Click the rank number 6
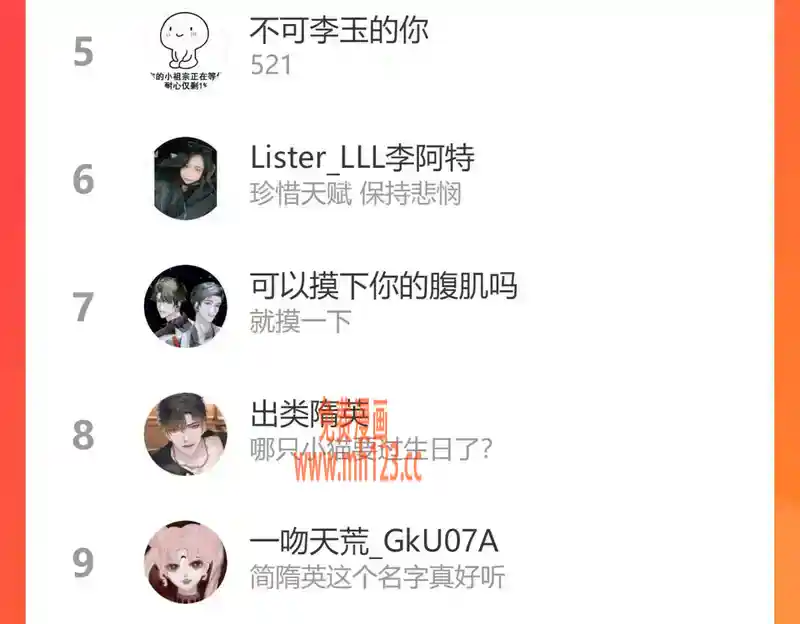800x624 pixels. coord(84,179)
